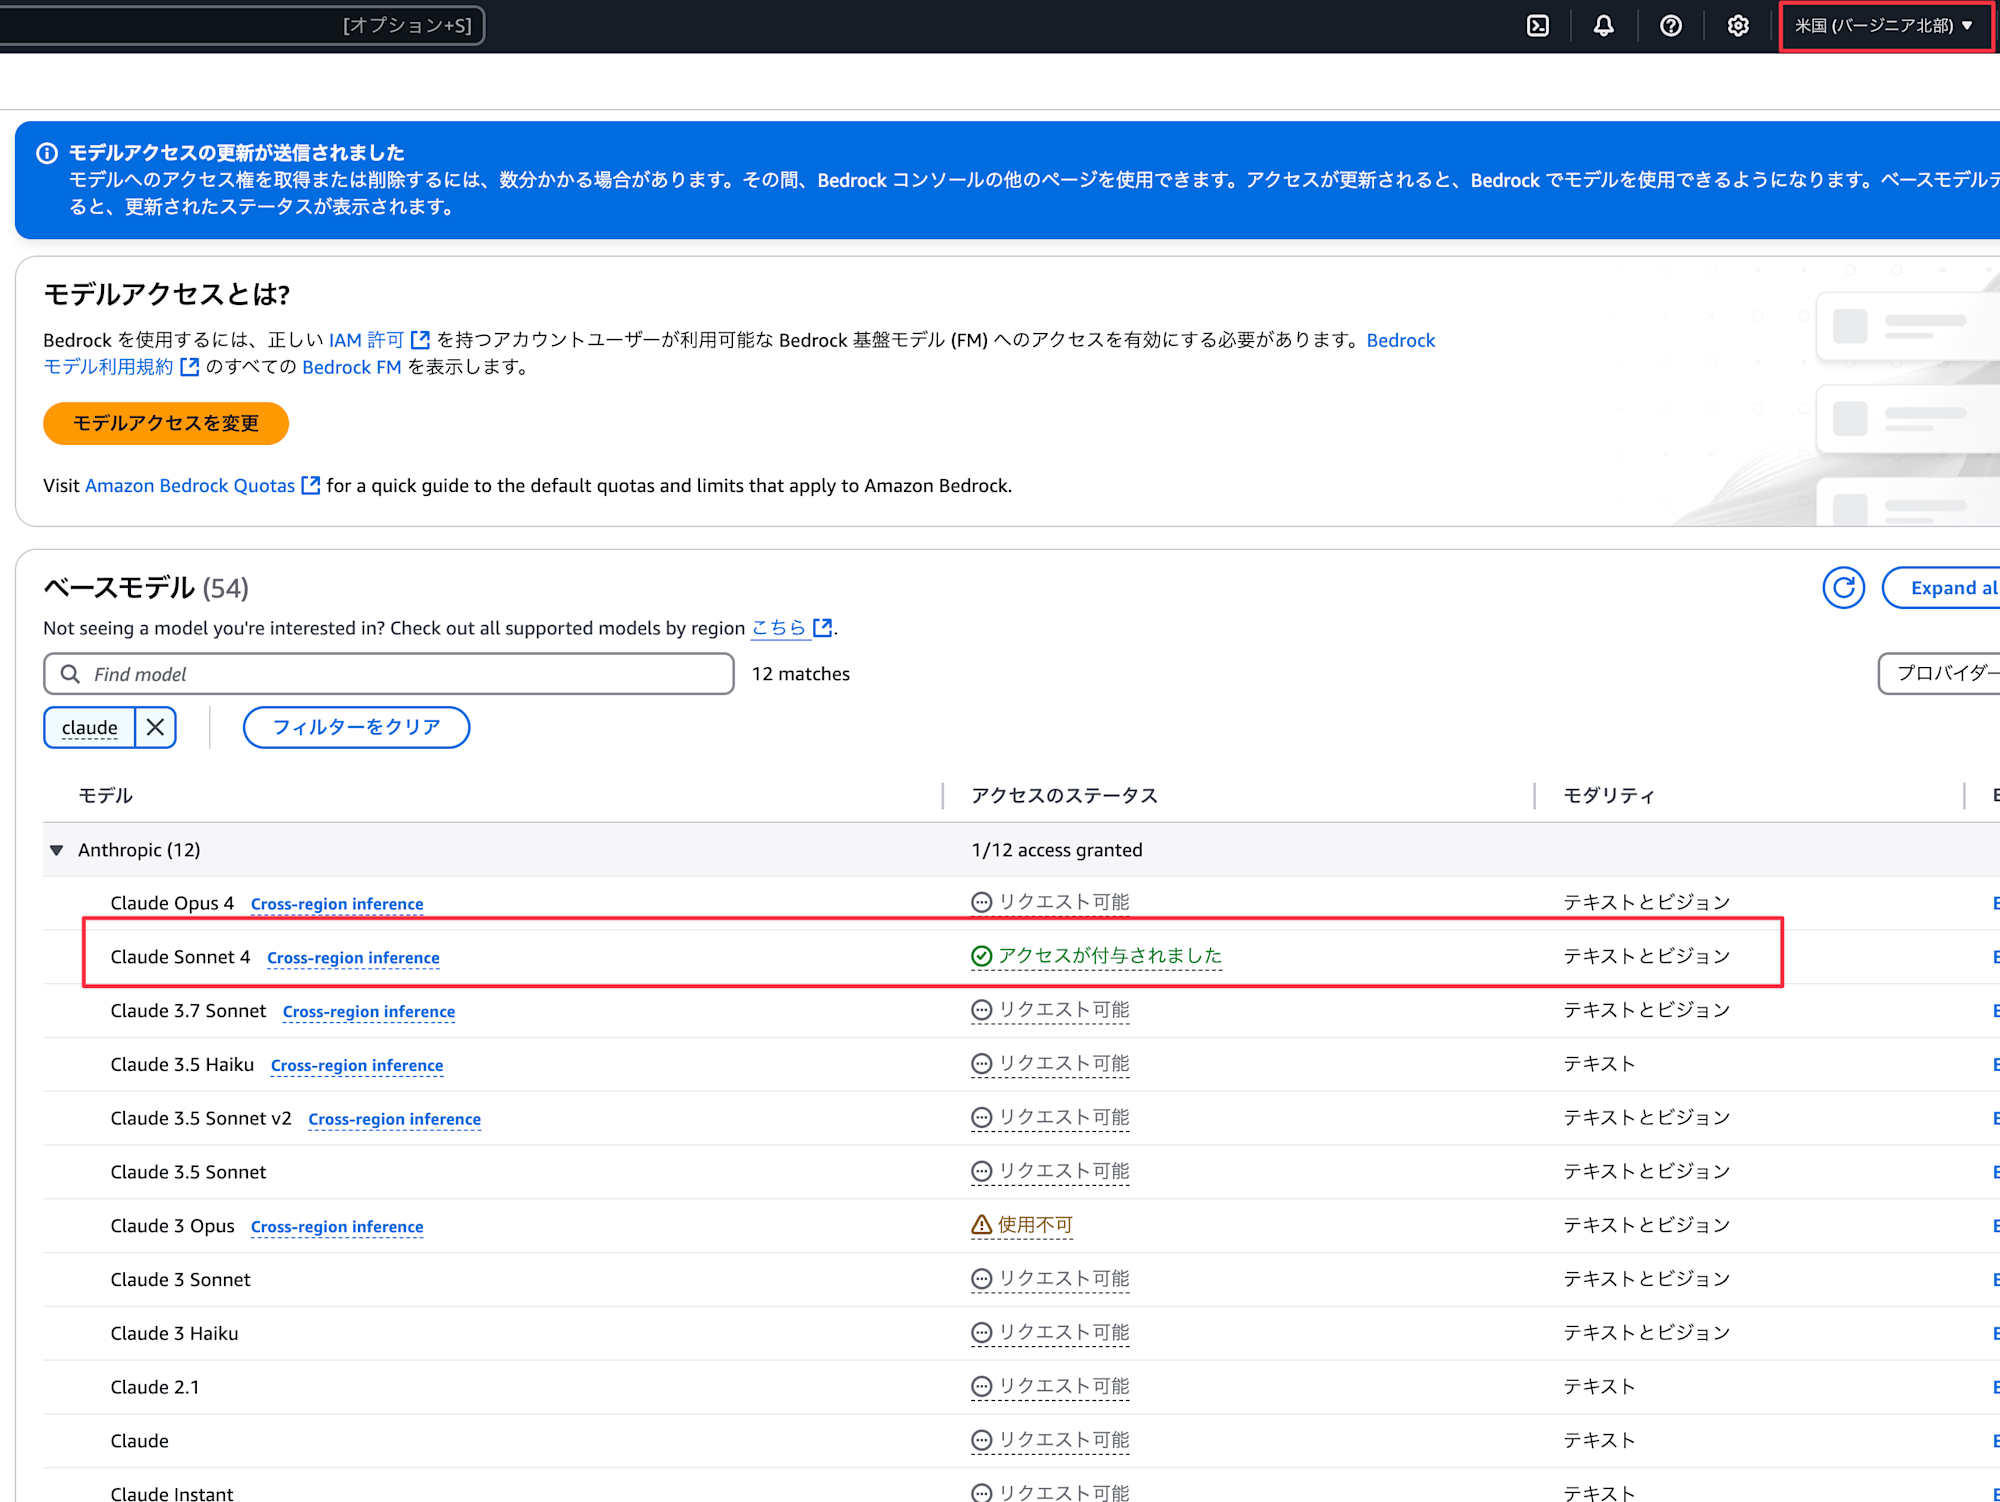Click the モデル column header
Viewport: 2000px width, 1502px height.
point(105,795)
